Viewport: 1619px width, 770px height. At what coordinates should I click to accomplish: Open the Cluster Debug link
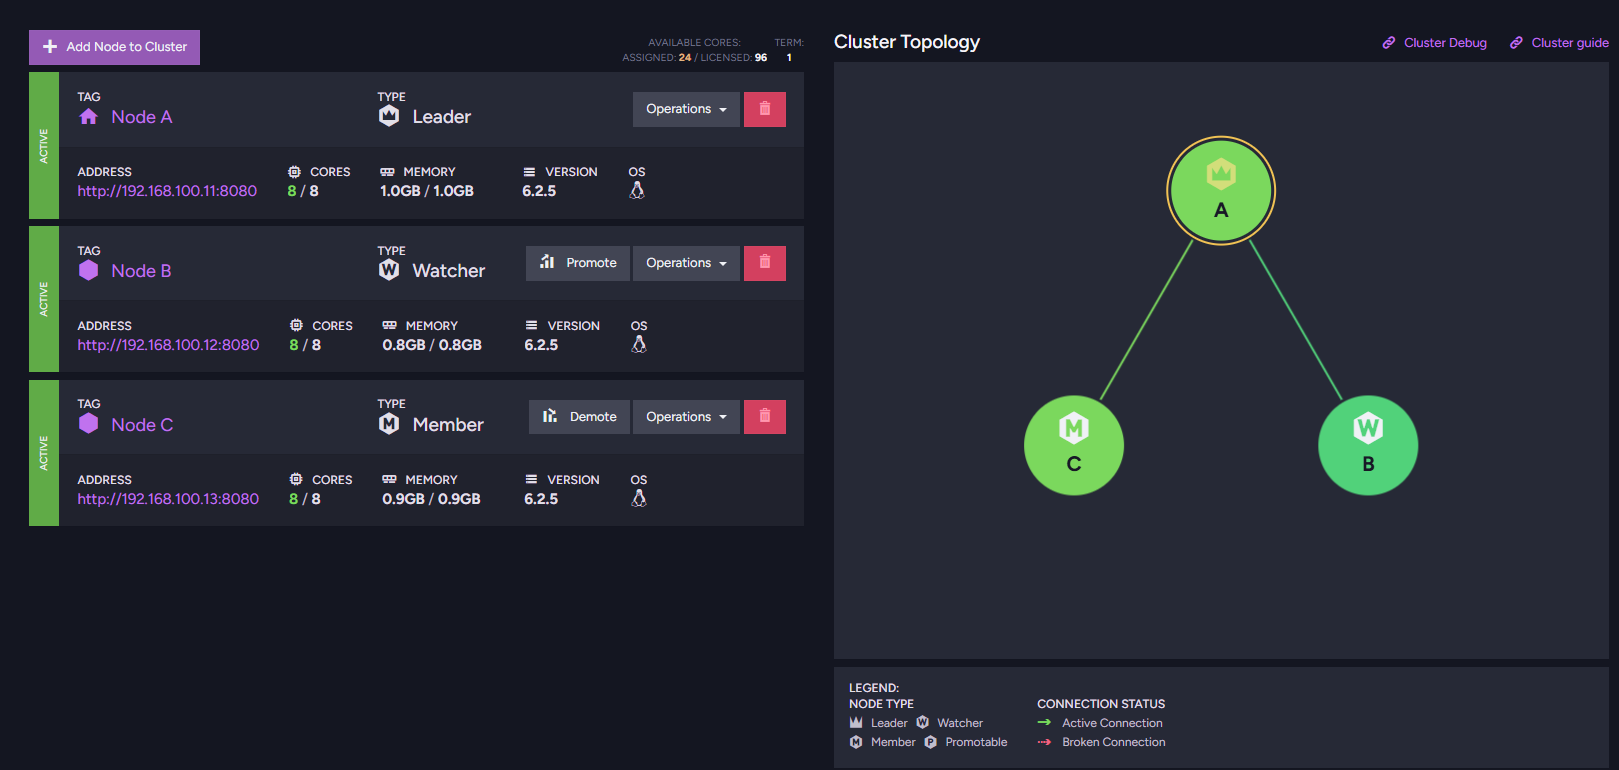1434,43
